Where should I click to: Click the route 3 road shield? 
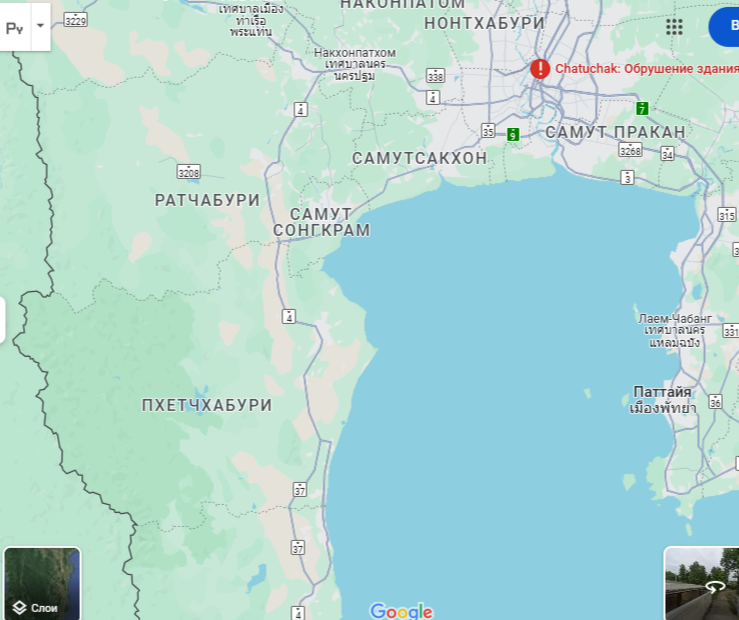coord(627,178)
